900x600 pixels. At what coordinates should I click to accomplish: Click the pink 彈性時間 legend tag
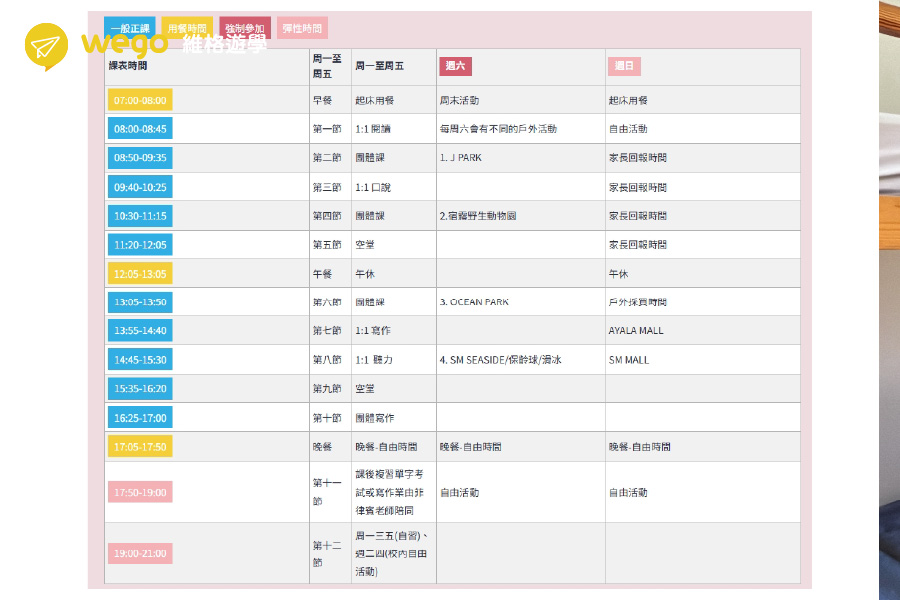click(304, 29)
